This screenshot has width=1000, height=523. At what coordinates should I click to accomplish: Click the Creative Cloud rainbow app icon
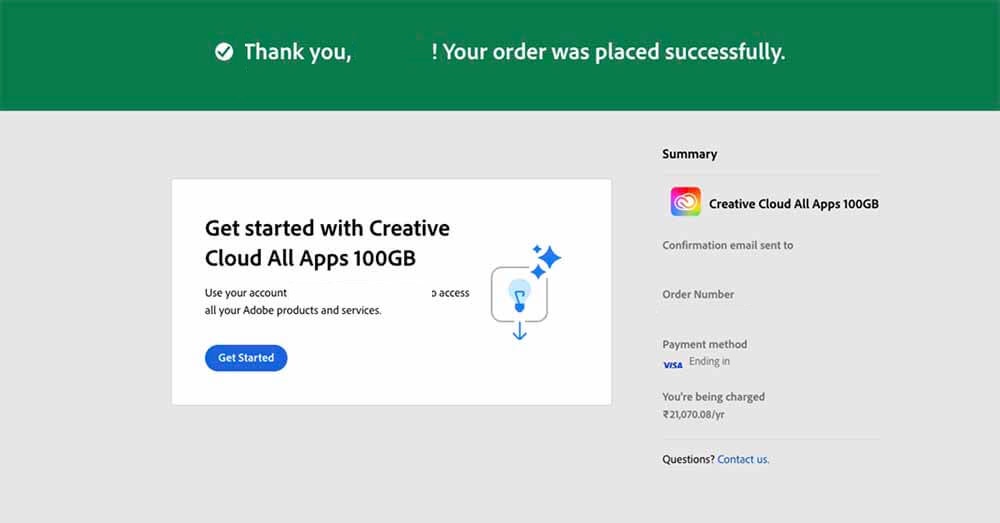click(x=685, y=203)
